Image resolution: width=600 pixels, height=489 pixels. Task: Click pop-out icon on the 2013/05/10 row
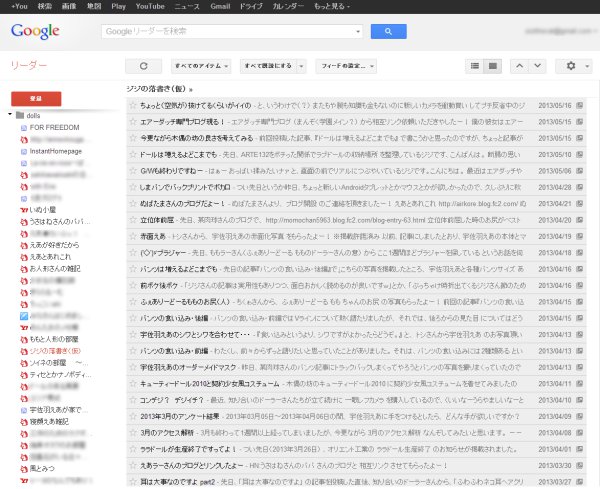(x=579, y=155)
